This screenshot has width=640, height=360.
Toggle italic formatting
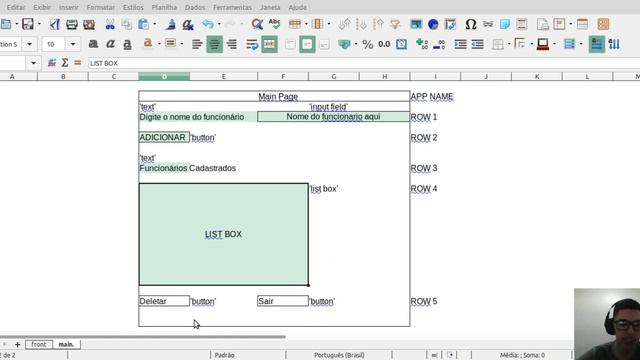coord(110,44)
